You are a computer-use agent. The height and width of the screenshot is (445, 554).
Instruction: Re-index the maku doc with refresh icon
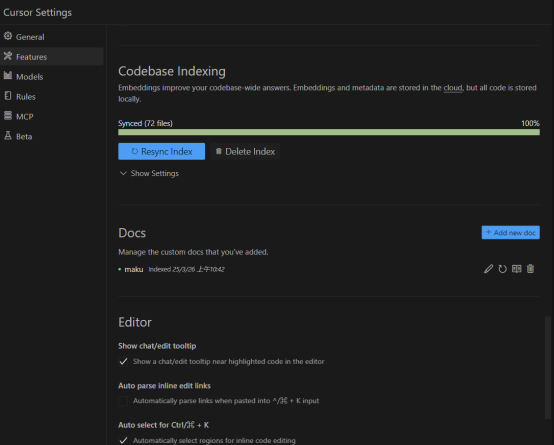(x=502, y=269)
